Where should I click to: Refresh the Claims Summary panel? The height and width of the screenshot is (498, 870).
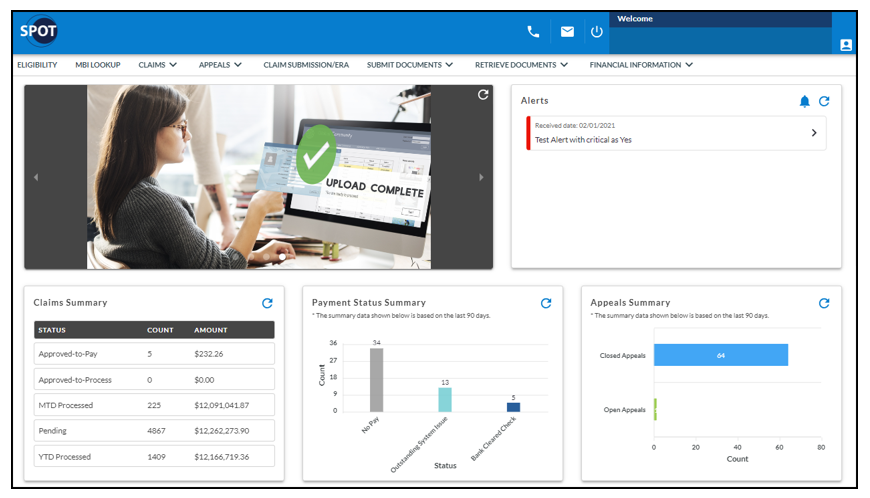(267, 303)
